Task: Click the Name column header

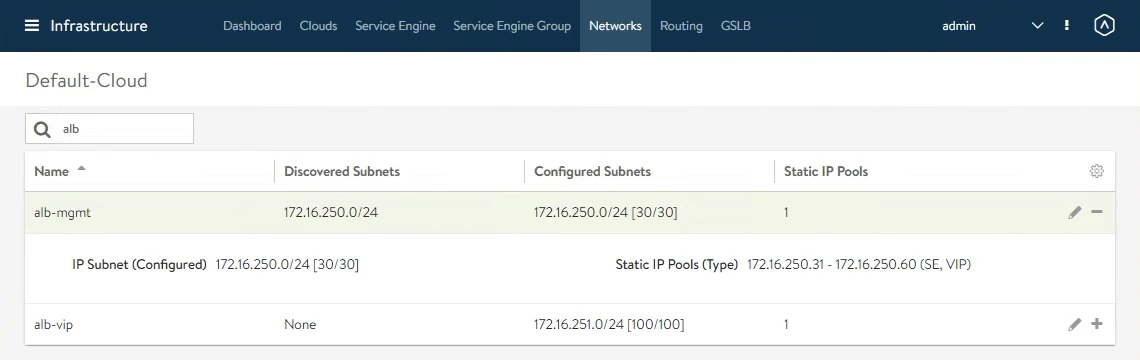Action: (x=52, y=172)
